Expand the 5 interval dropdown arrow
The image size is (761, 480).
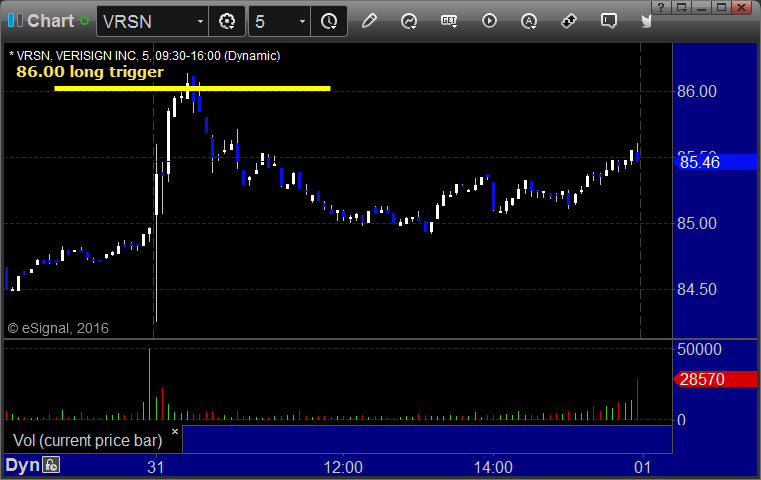(302, 21)
